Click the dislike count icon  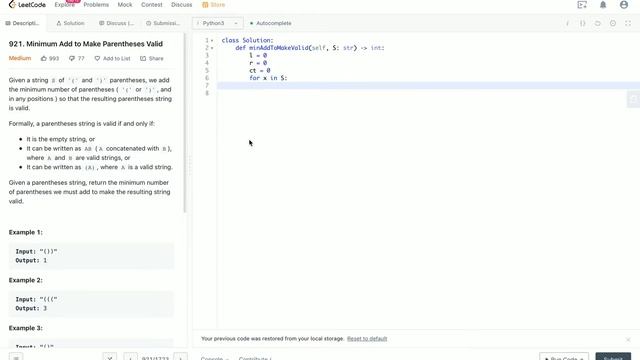72,58
